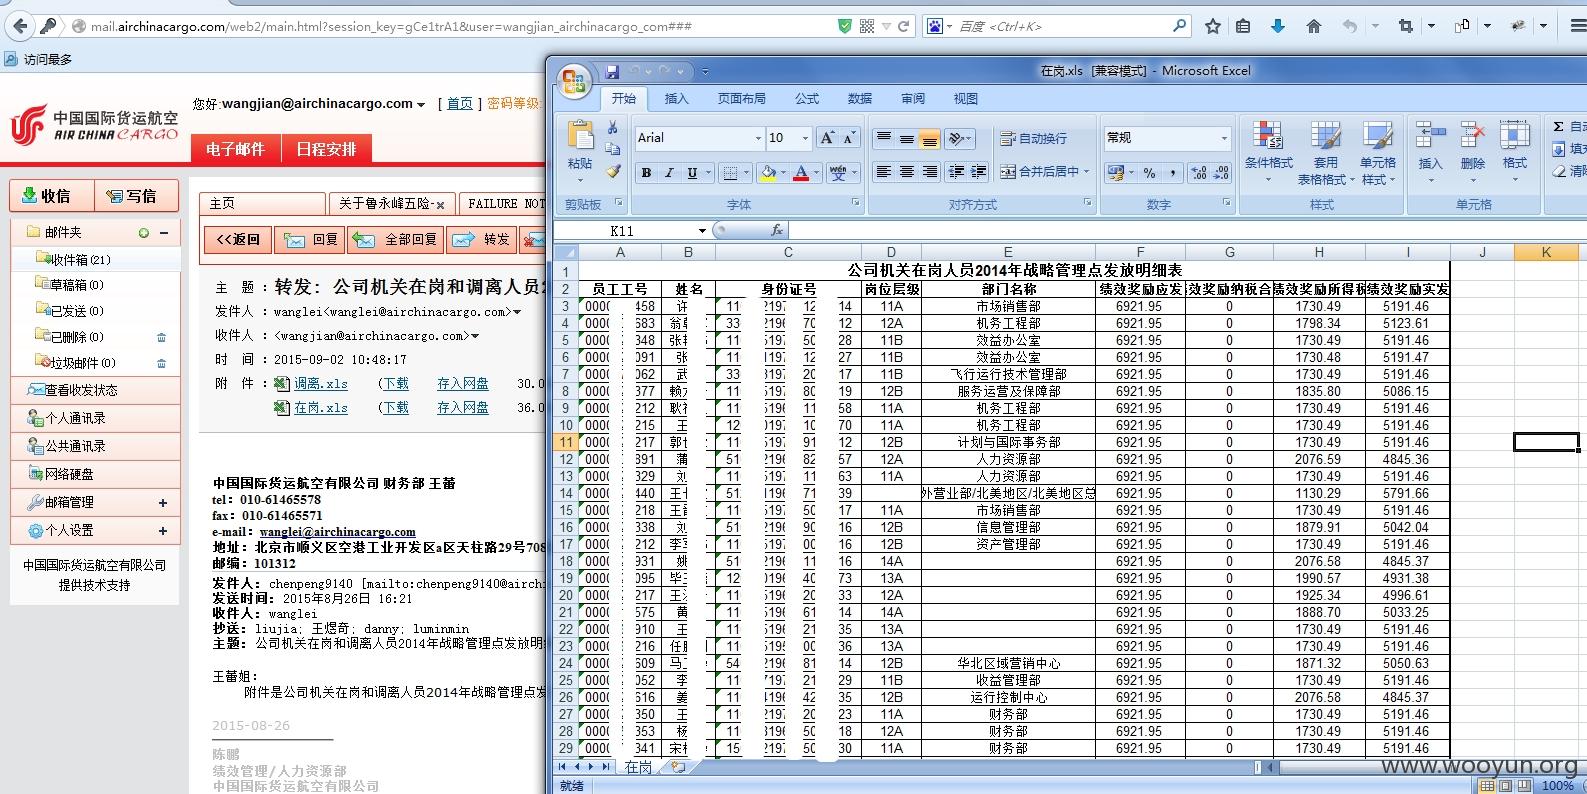Expand the 邮箱管理 section
The image size is (1587, 794).
tap(162, 503)
